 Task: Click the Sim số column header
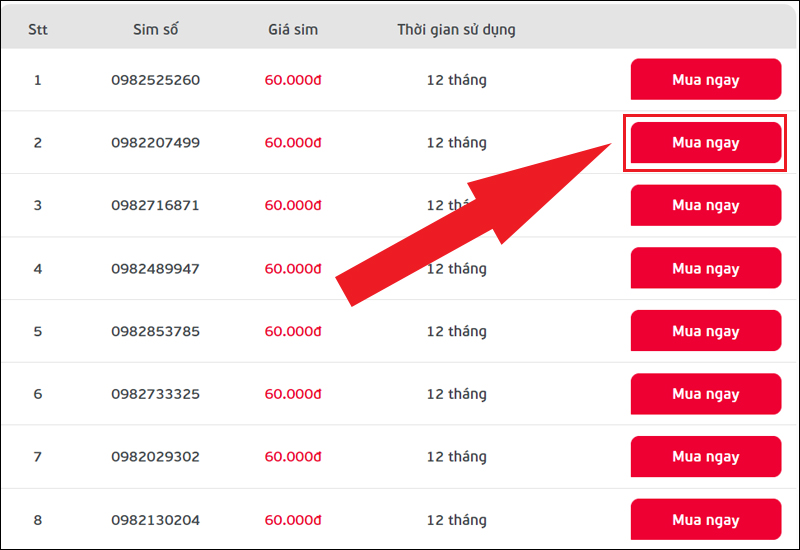(155, 29)
